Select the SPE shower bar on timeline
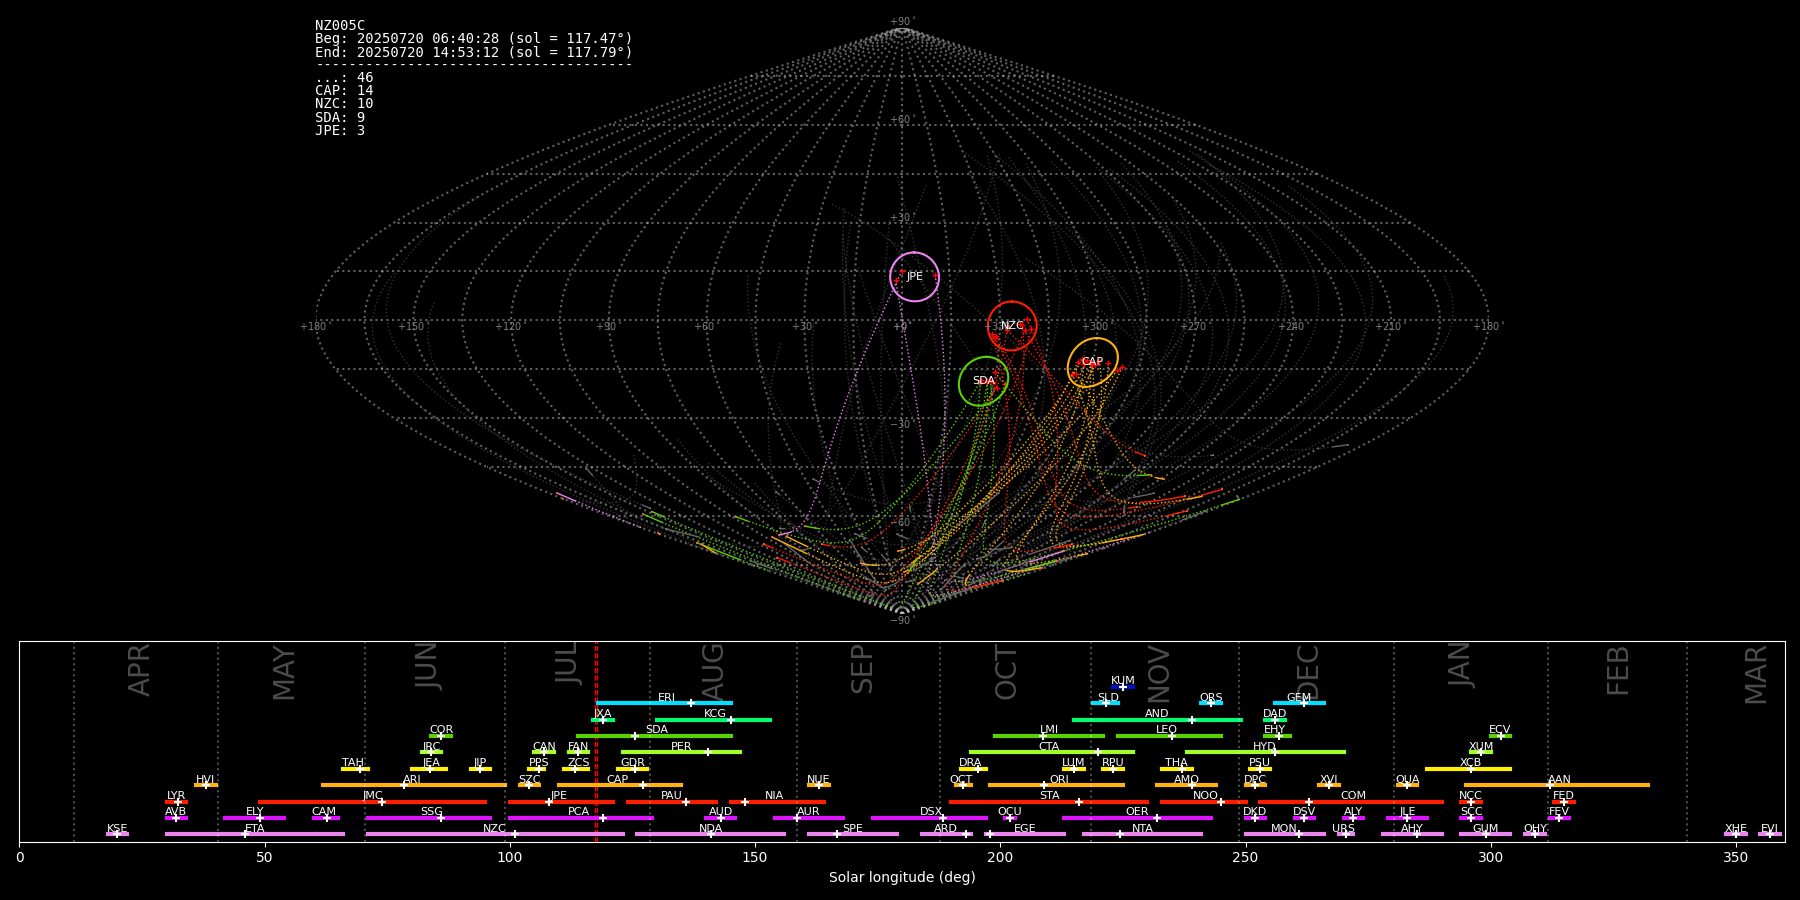 click(x=852, y=834)
